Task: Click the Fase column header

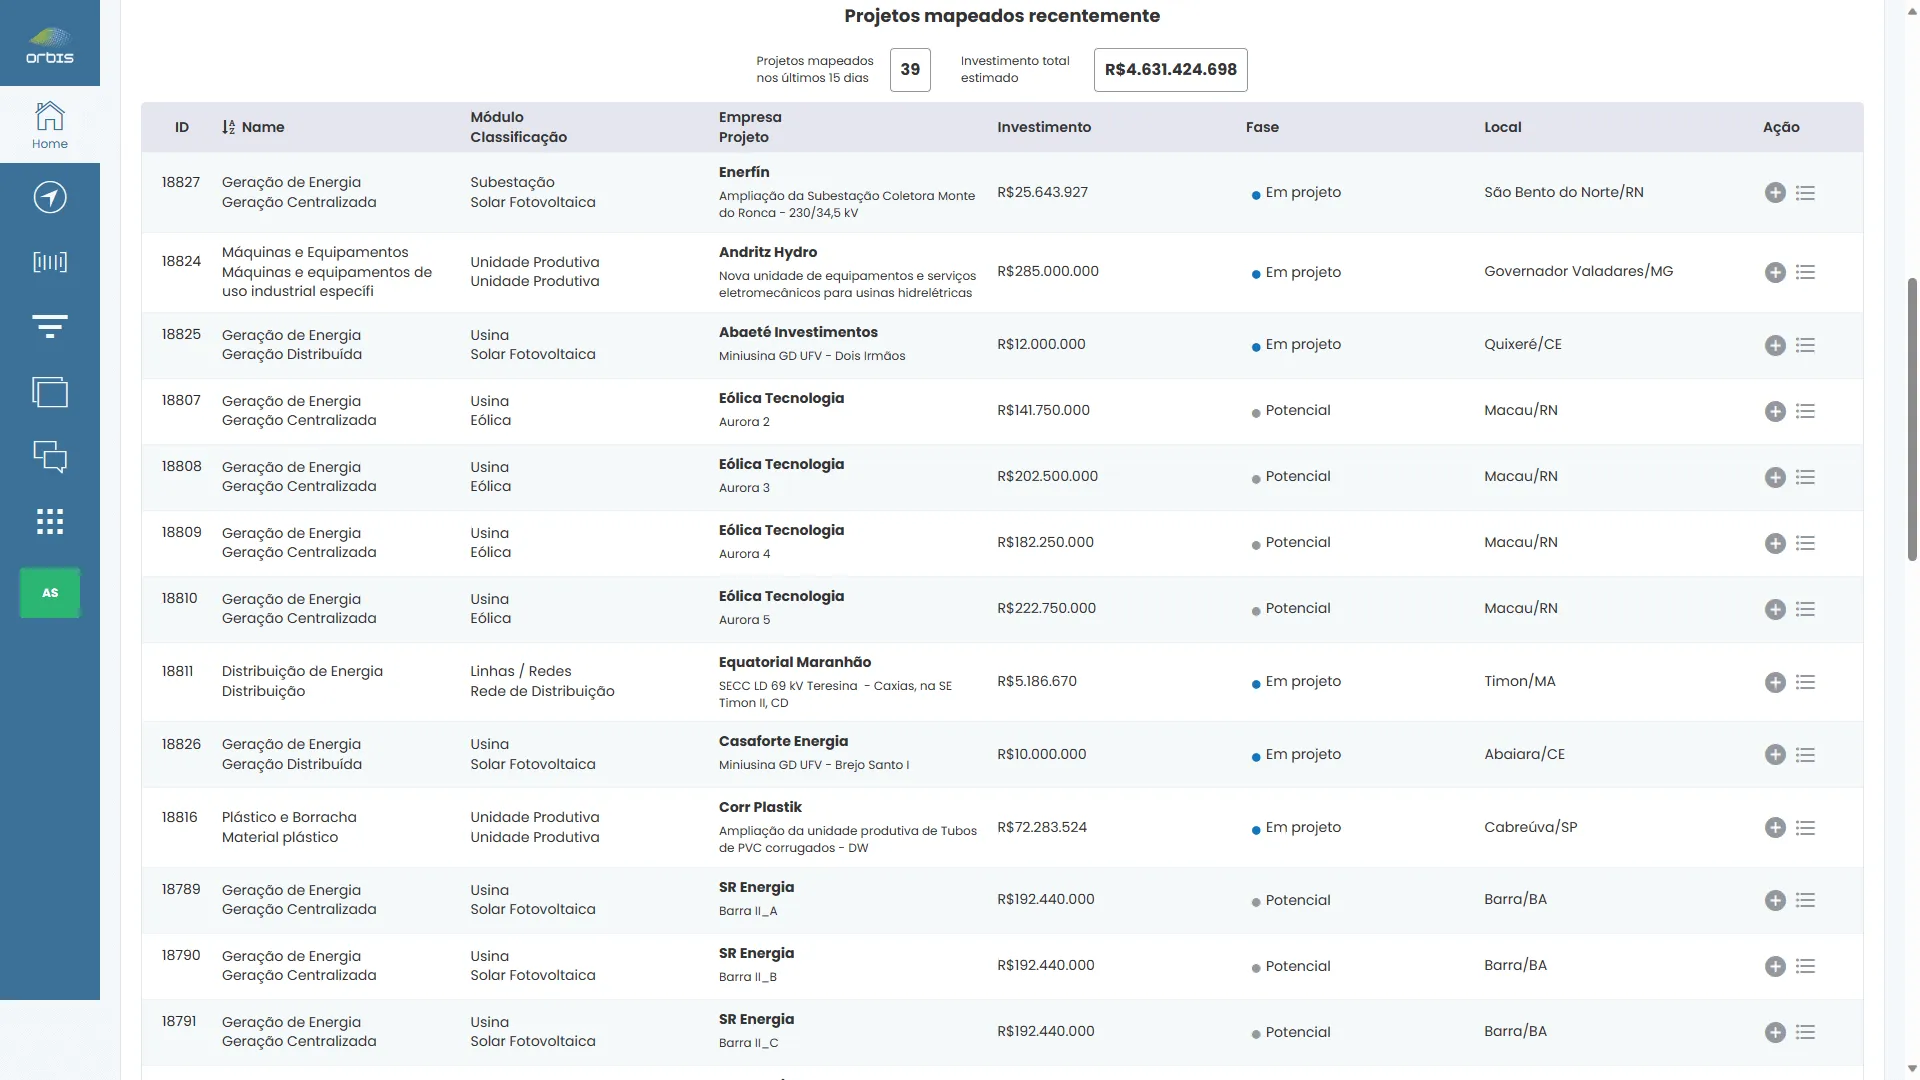Action: (1262, 127)
